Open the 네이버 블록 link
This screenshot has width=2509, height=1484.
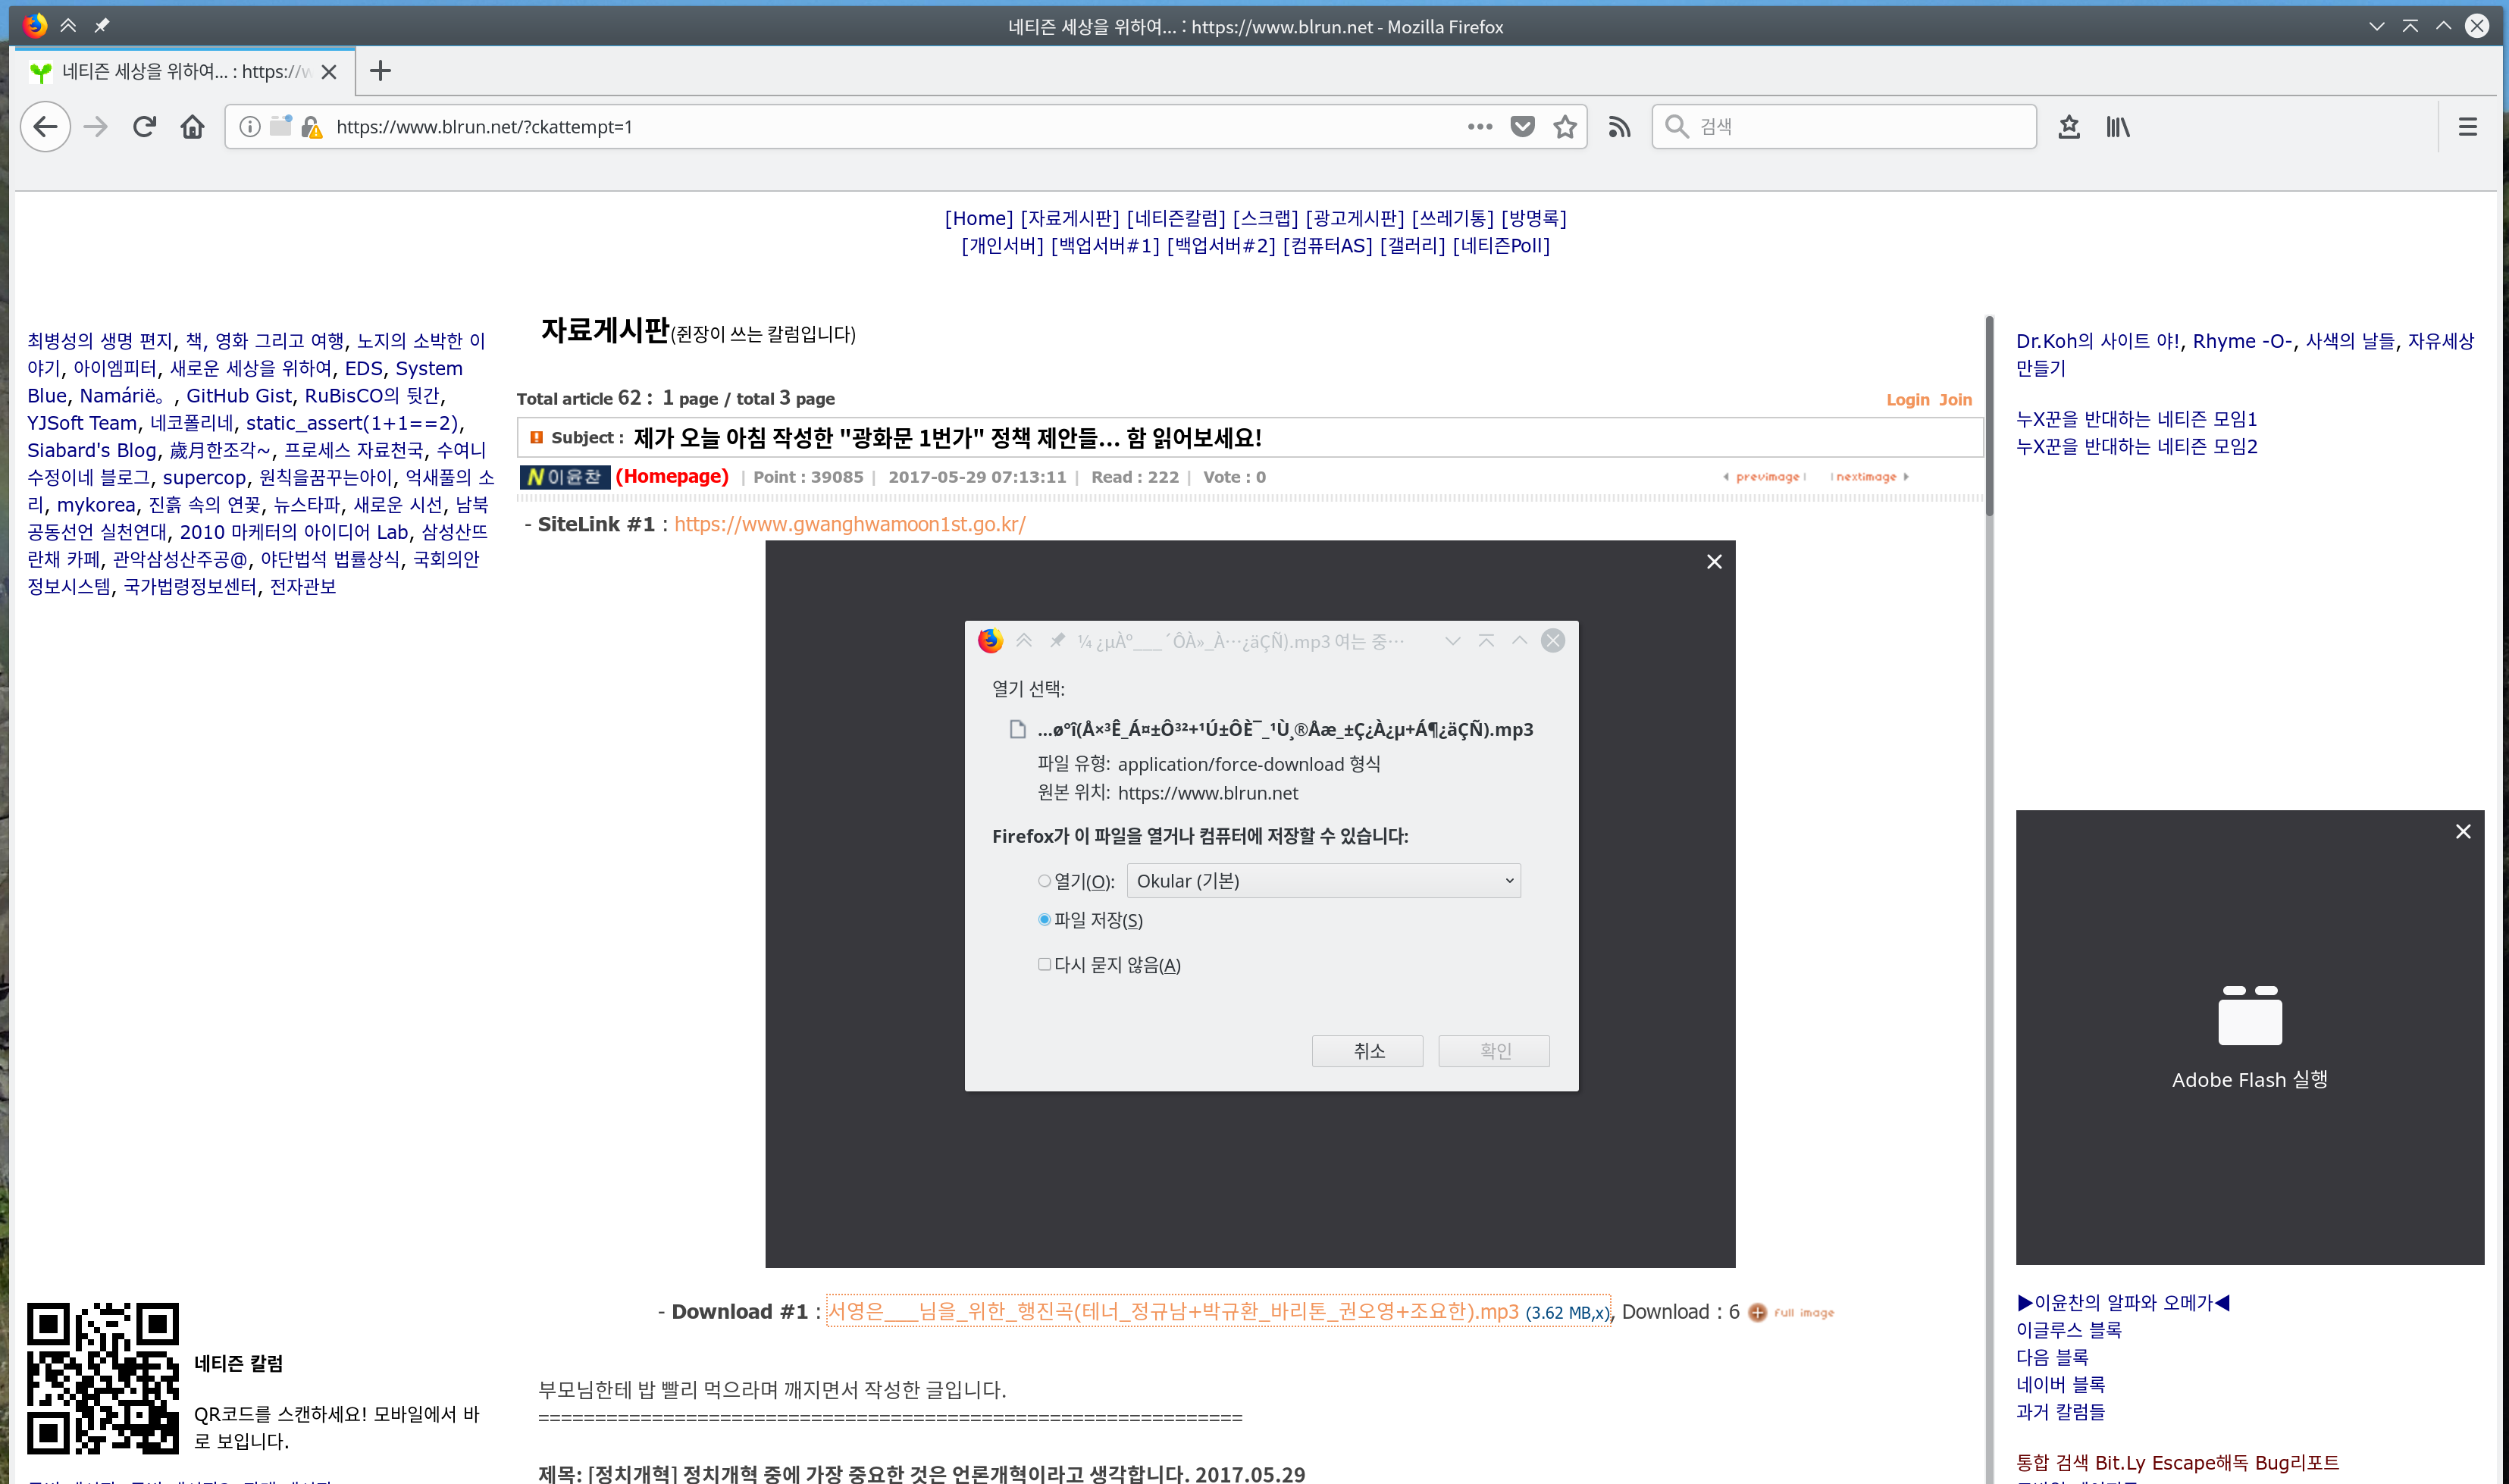click(2060, 1384)
